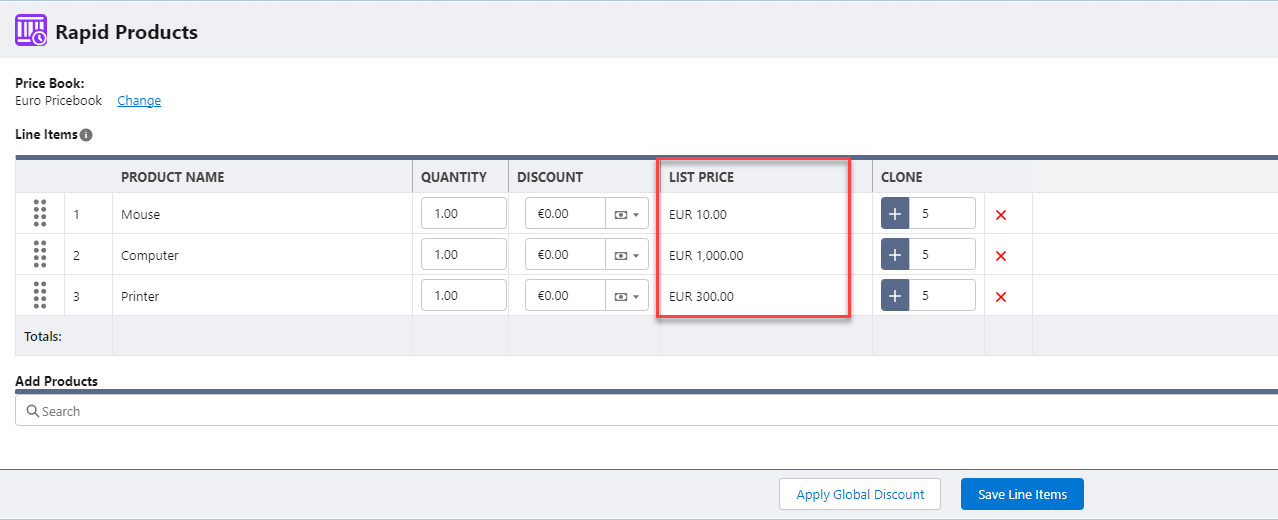Viewport: 1278px width, 520px height.
Task: Clone the Computer line item with plus
Action: (895, 255)
